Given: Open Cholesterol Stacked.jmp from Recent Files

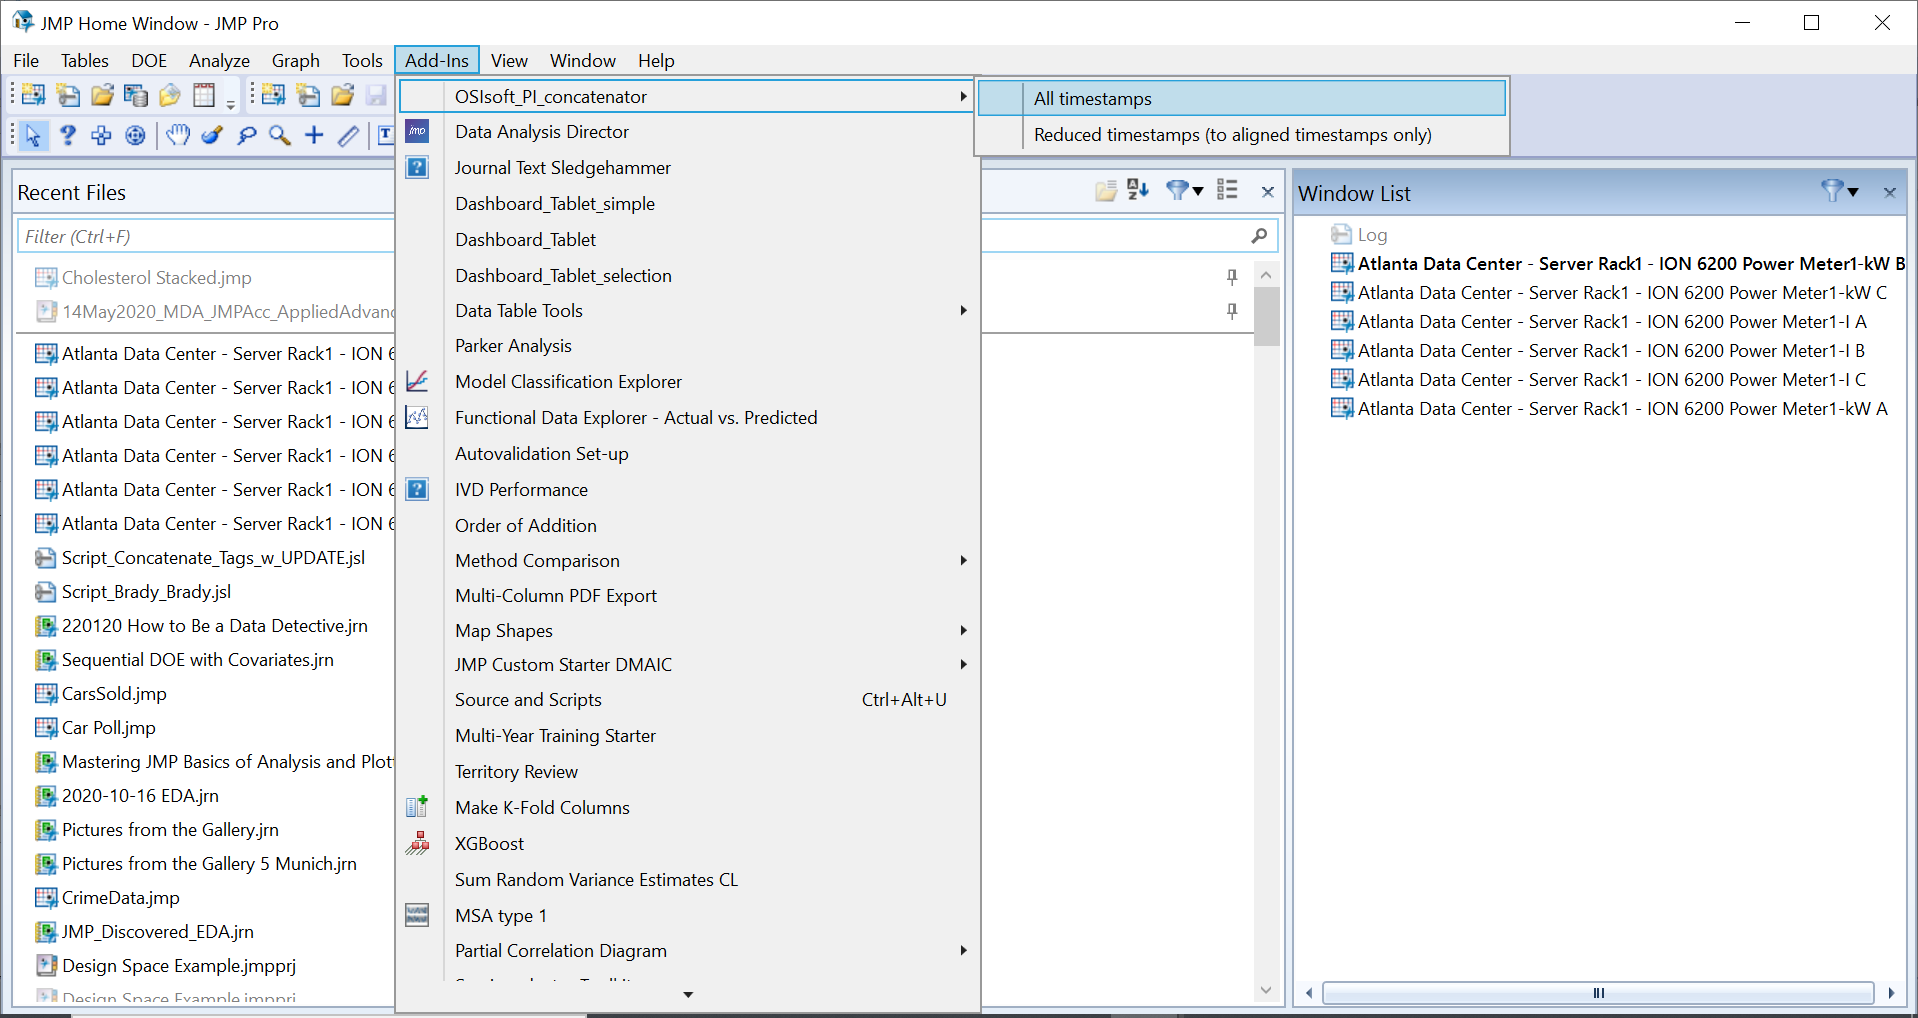Looking at the screenshot, I should (x=155, y=277).
